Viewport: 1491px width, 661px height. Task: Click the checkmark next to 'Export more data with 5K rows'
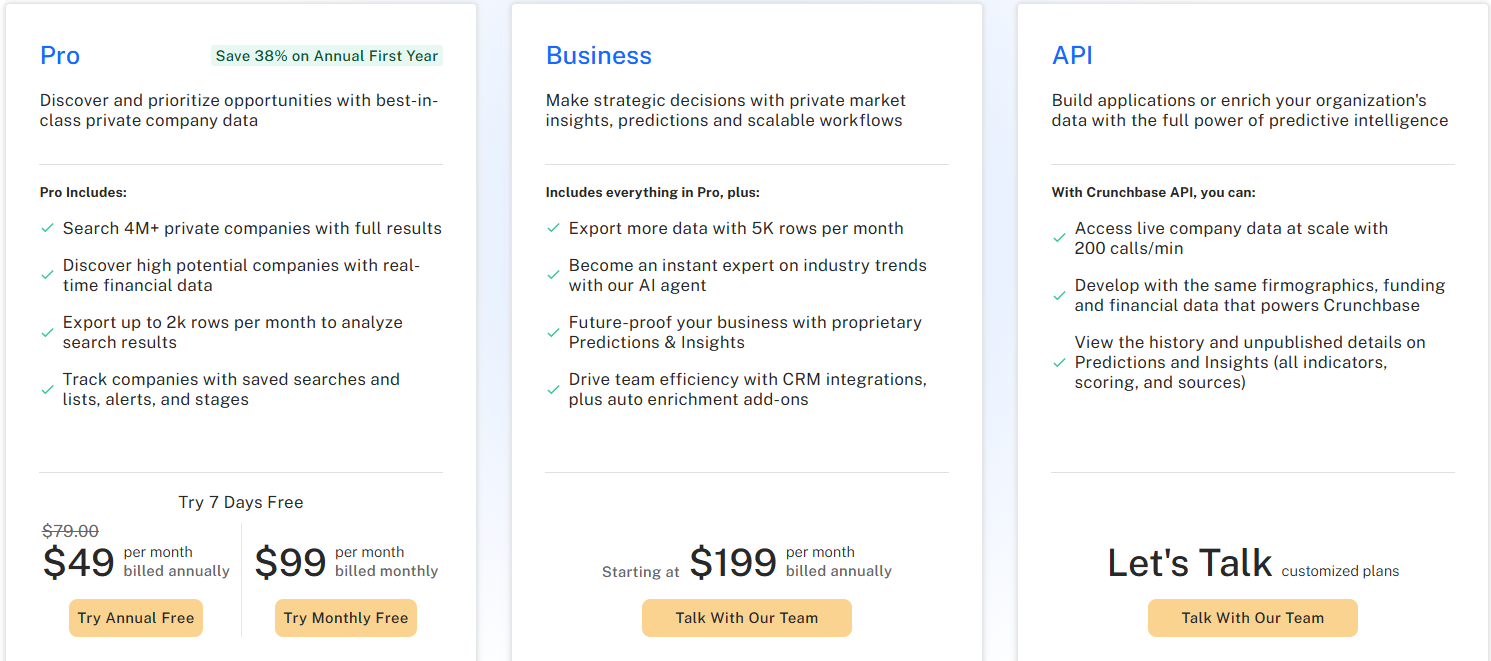[553, 228]
